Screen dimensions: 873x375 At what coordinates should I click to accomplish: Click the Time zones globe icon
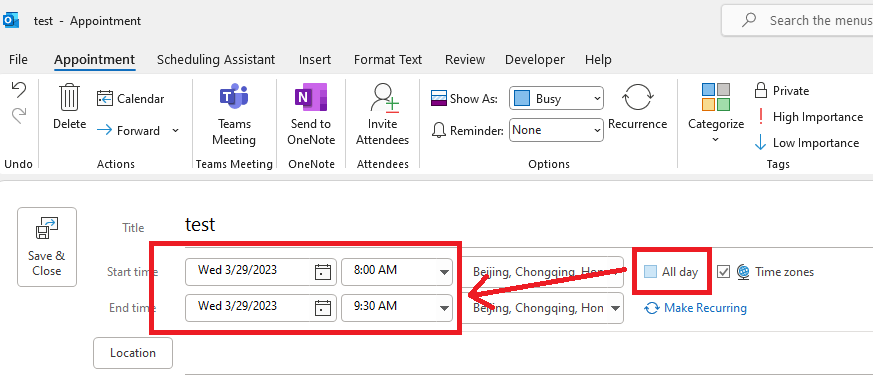[743, 272]
